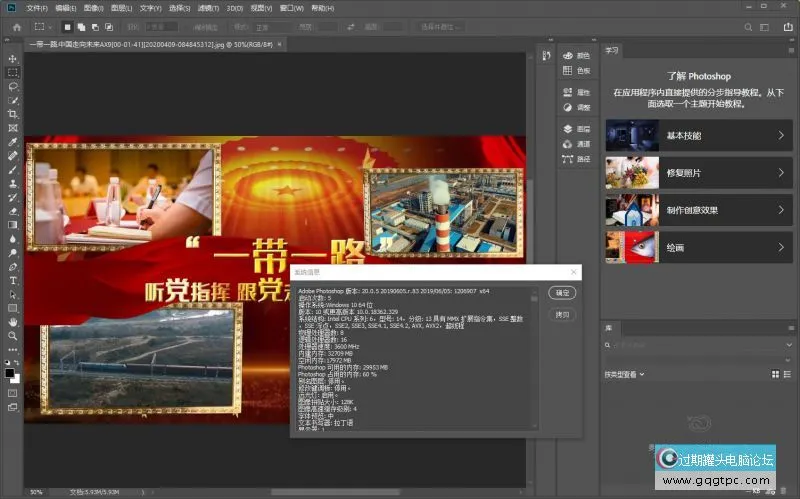Select the Pen tool
Viewport: 800px width, 499px height.
(13, 267)
